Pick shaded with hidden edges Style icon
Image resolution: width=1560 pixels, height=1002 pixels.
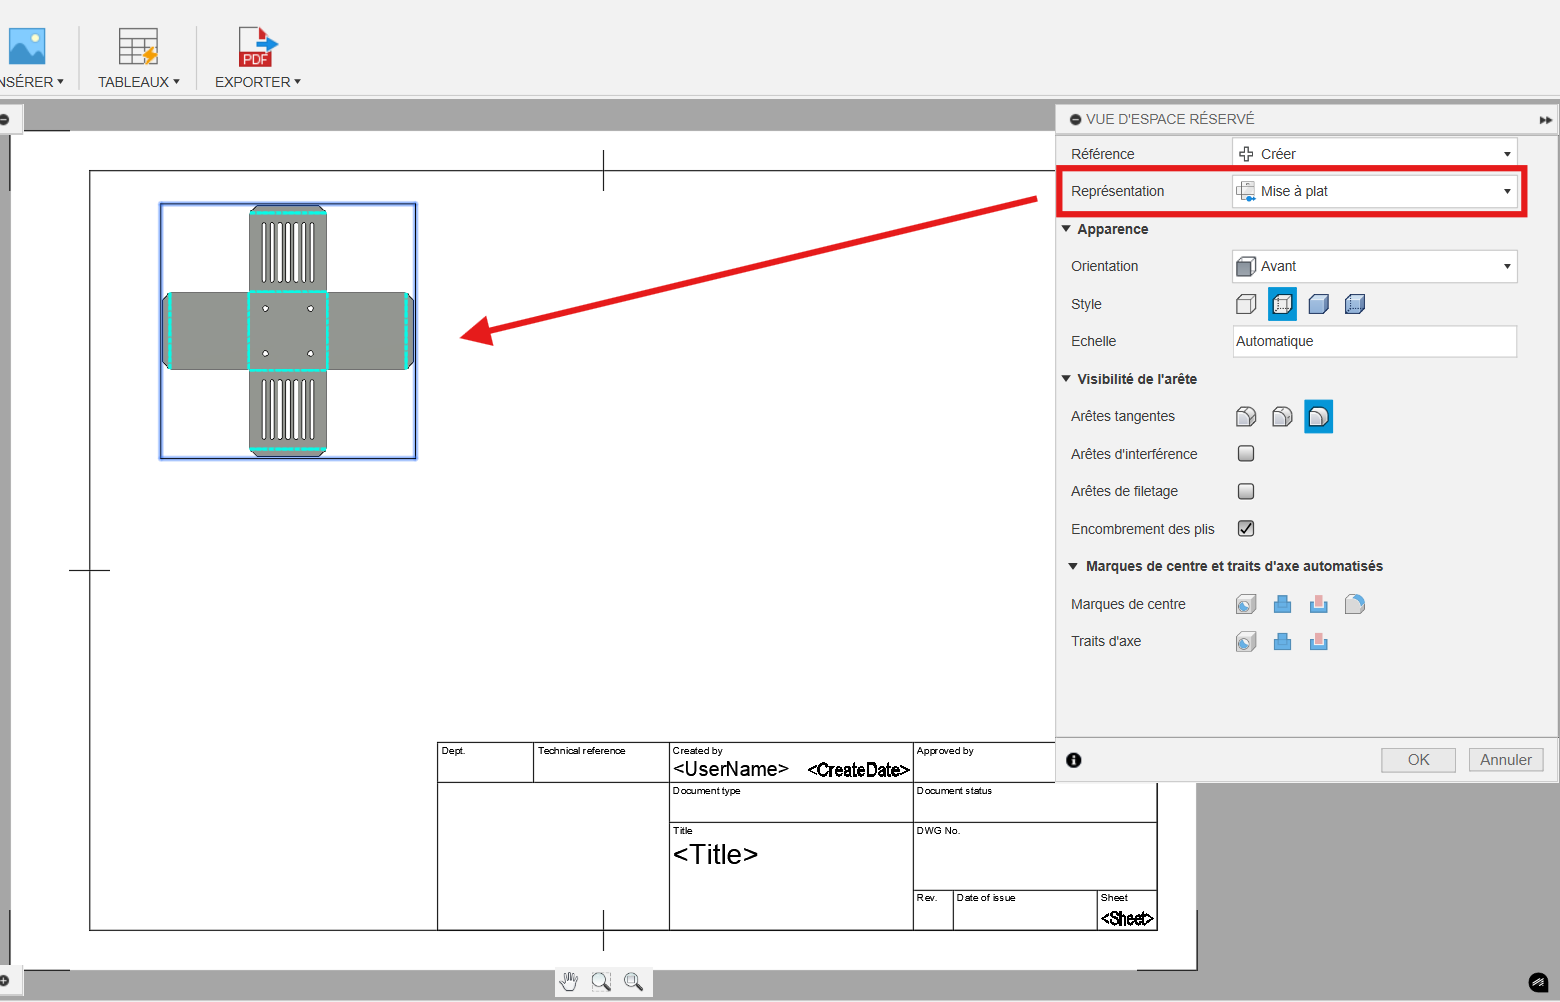tap(1355, 304)
